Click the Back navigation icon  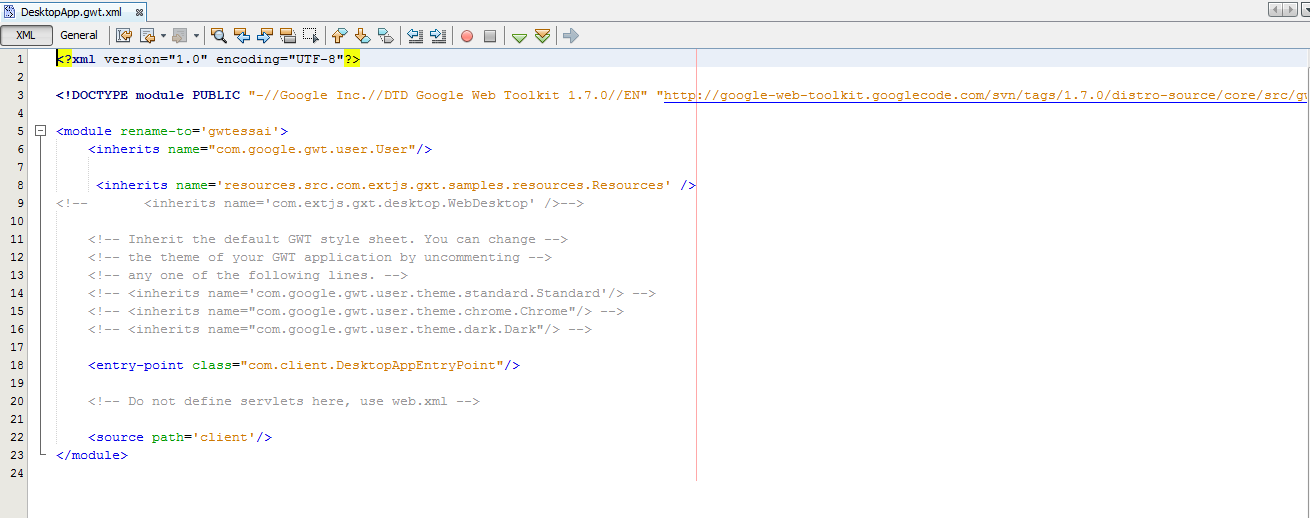pos(147,36)
